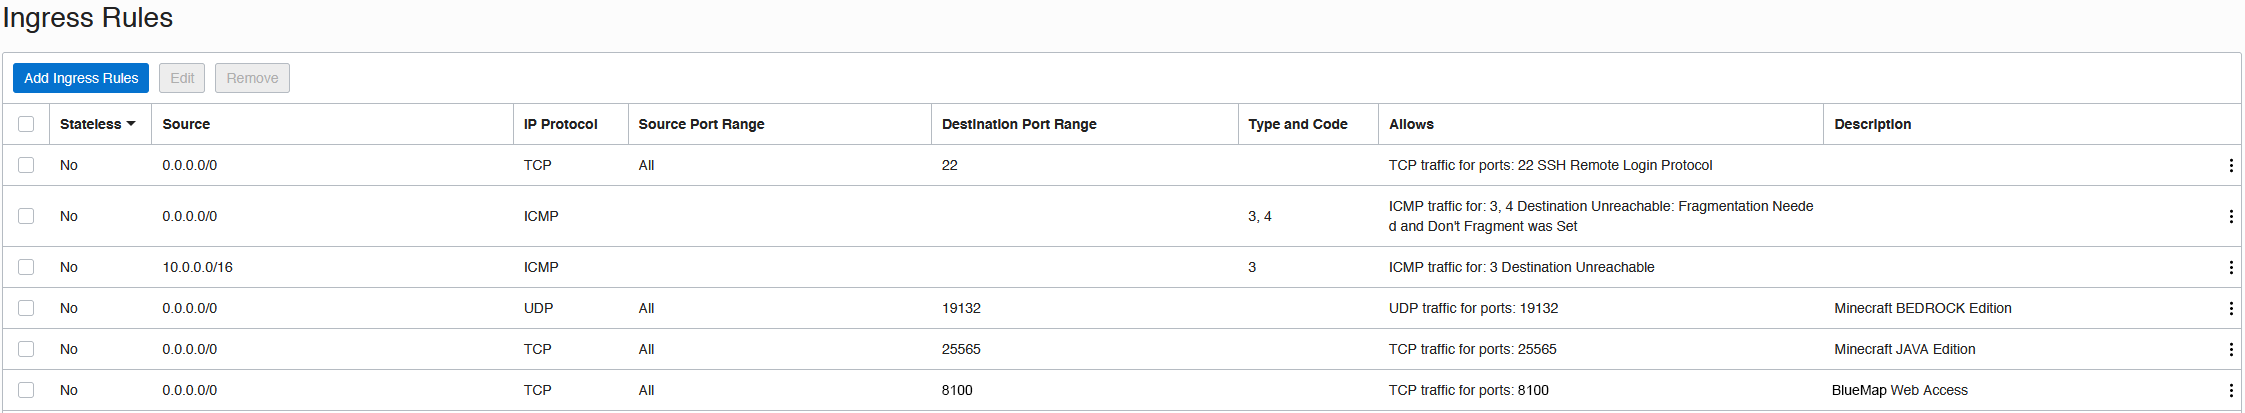Open actions menu for SSH port 22 rule

(x=2230, y=165)
